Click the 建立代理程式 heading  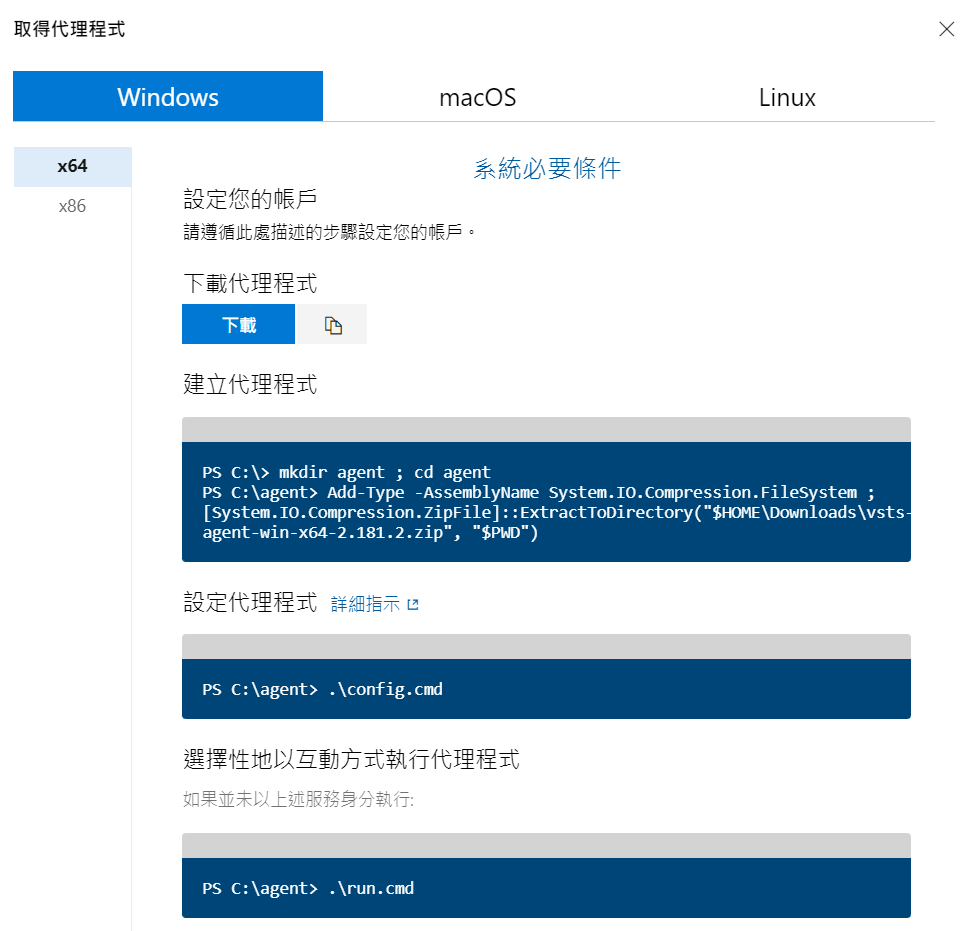click(x=250, y=384)
